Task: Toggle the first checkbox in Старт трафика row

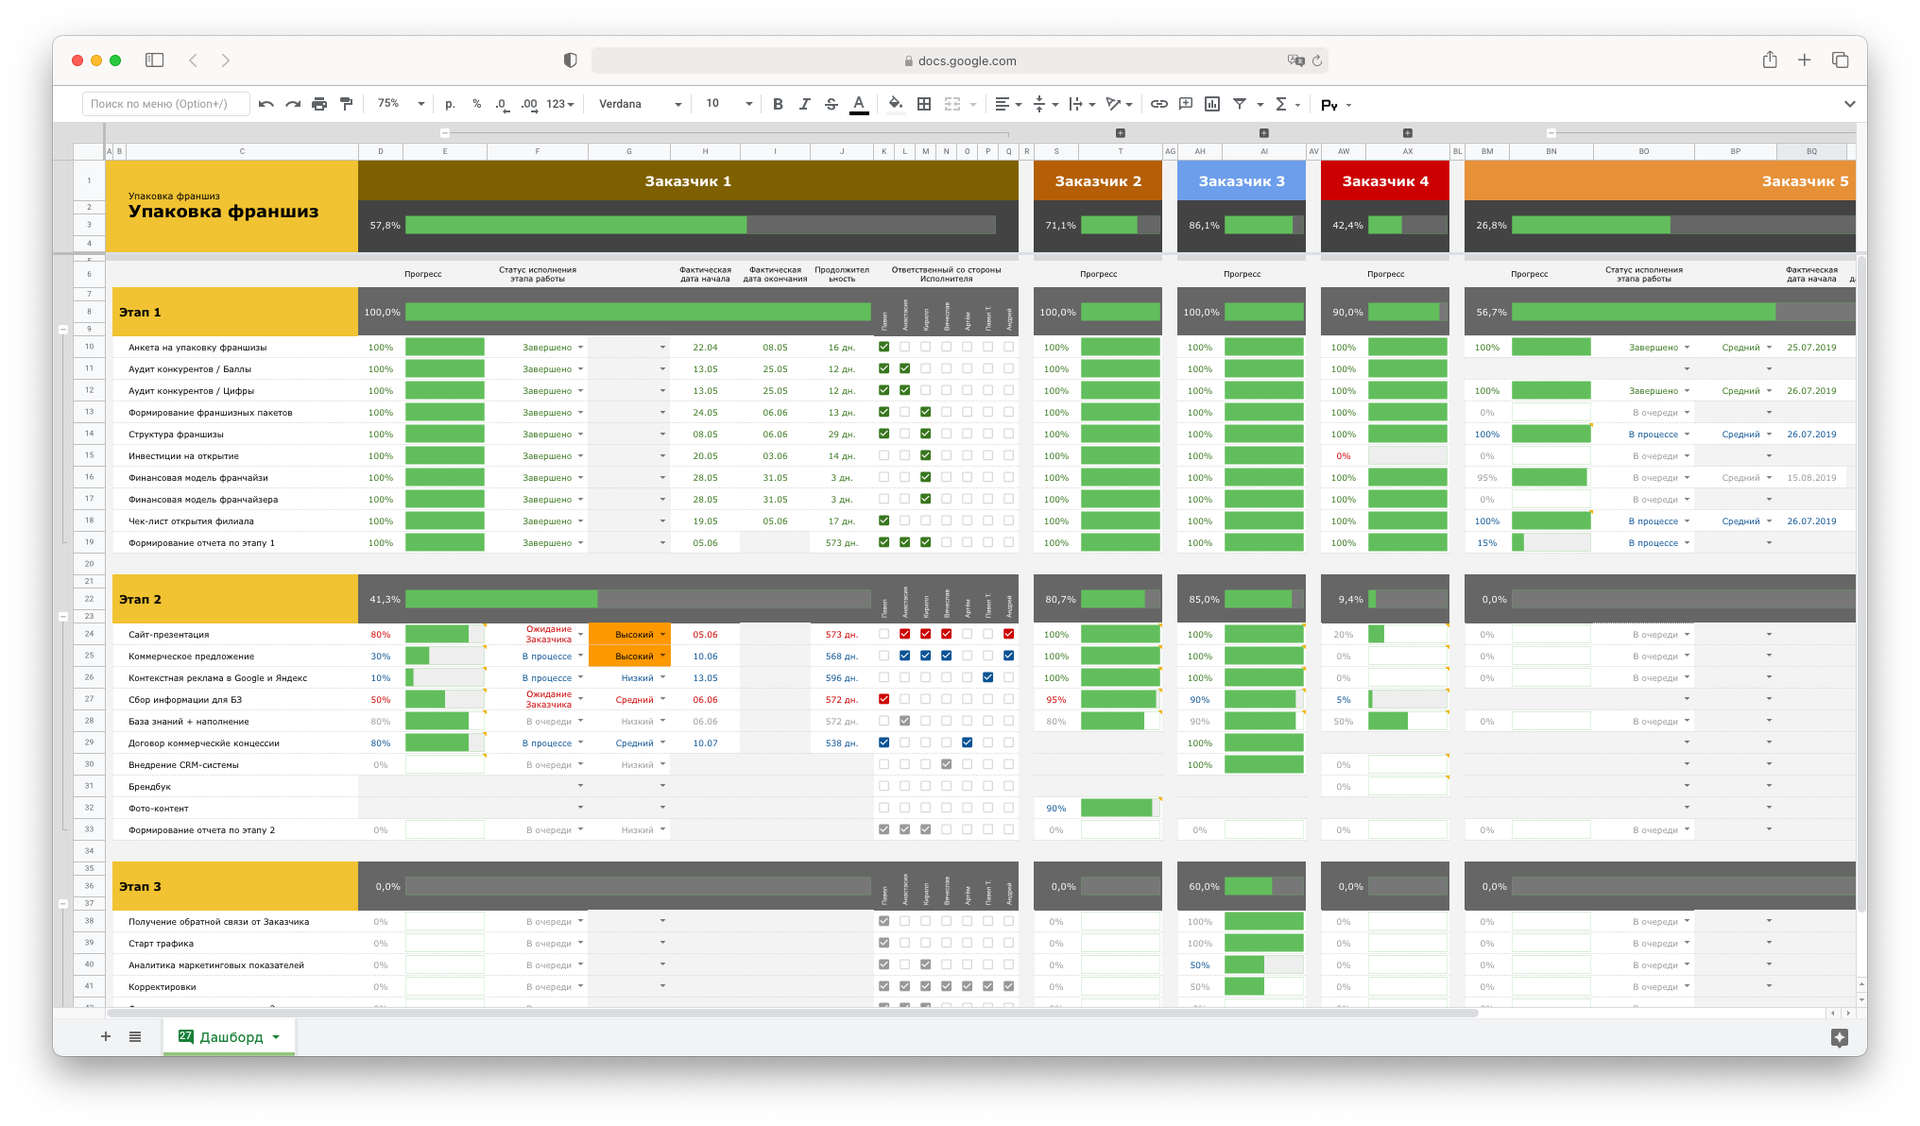Action: click(884, 943)
